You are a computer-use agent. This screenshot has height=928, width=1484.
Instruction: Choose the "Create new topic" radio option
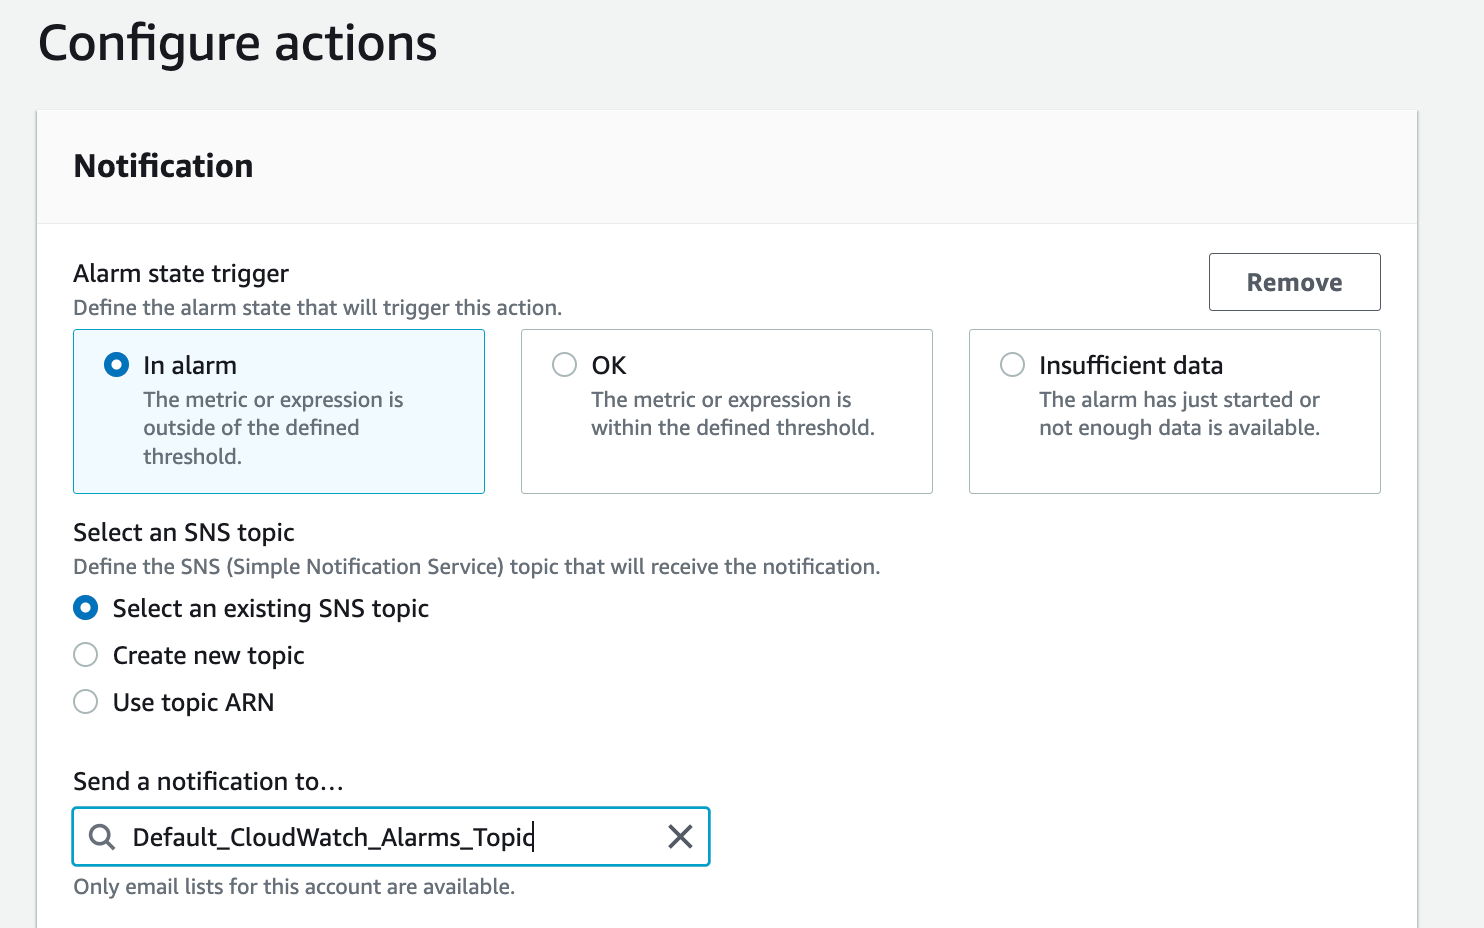[86, 655]
